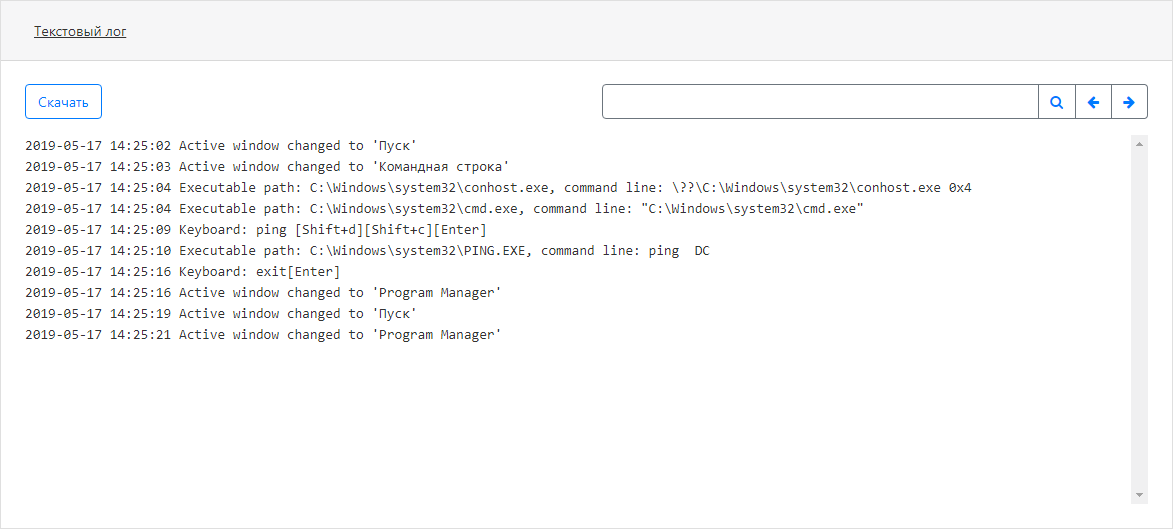
Task: Click the vertical scrollbar track
Action: (x=1139, y=320)
